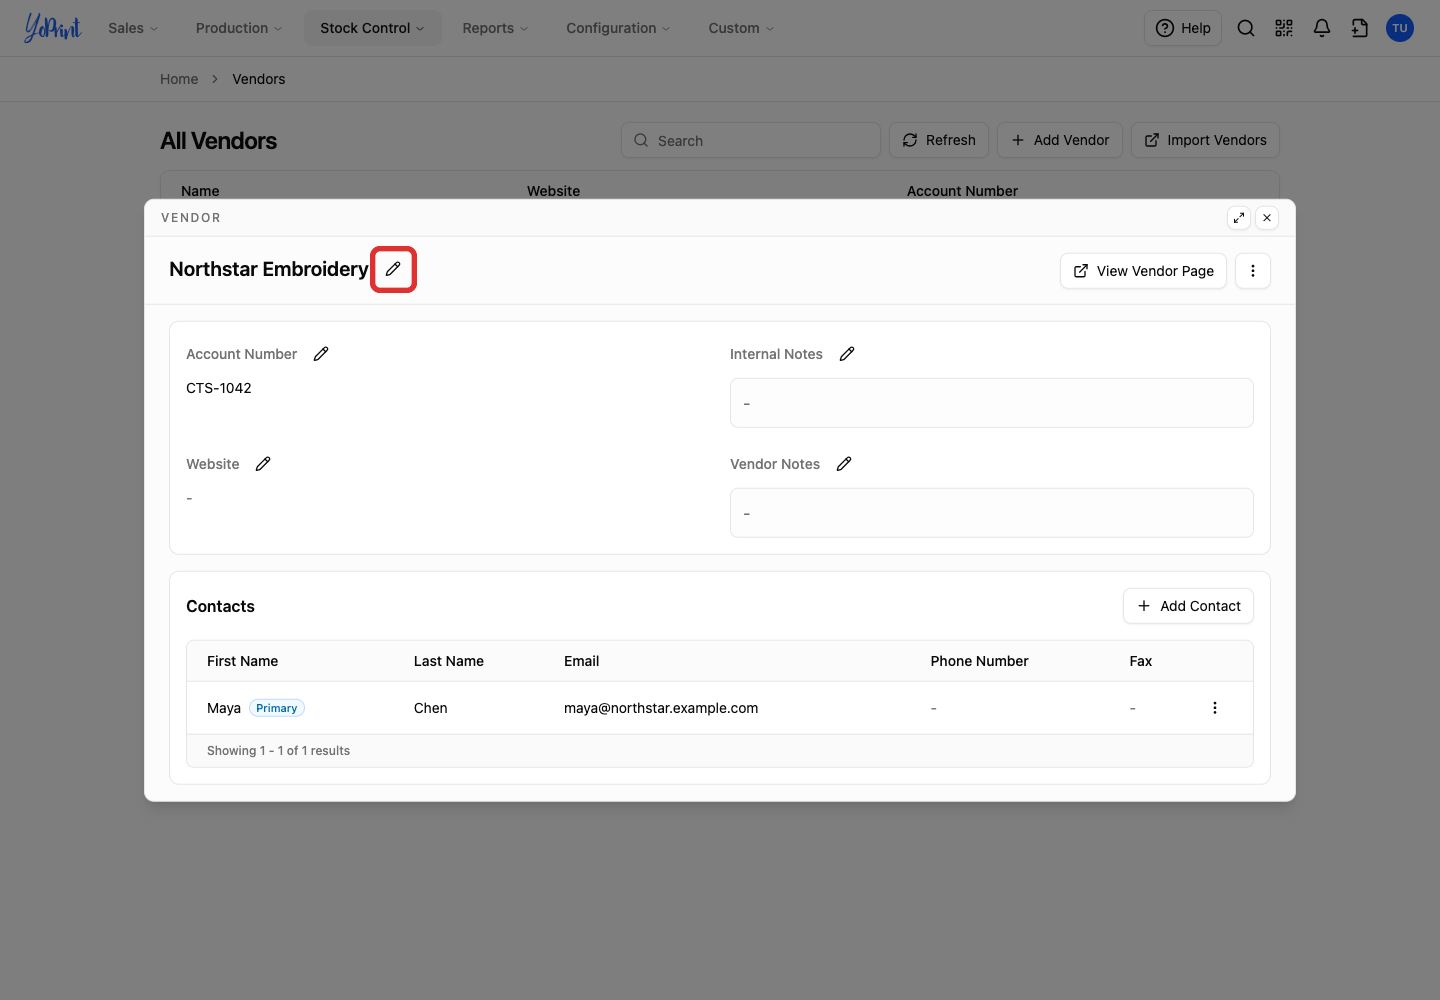Click the Showing 1 - 1 of 1 results text
Viewport: 1440px width, 1000px height.
[x=279, y=751]
